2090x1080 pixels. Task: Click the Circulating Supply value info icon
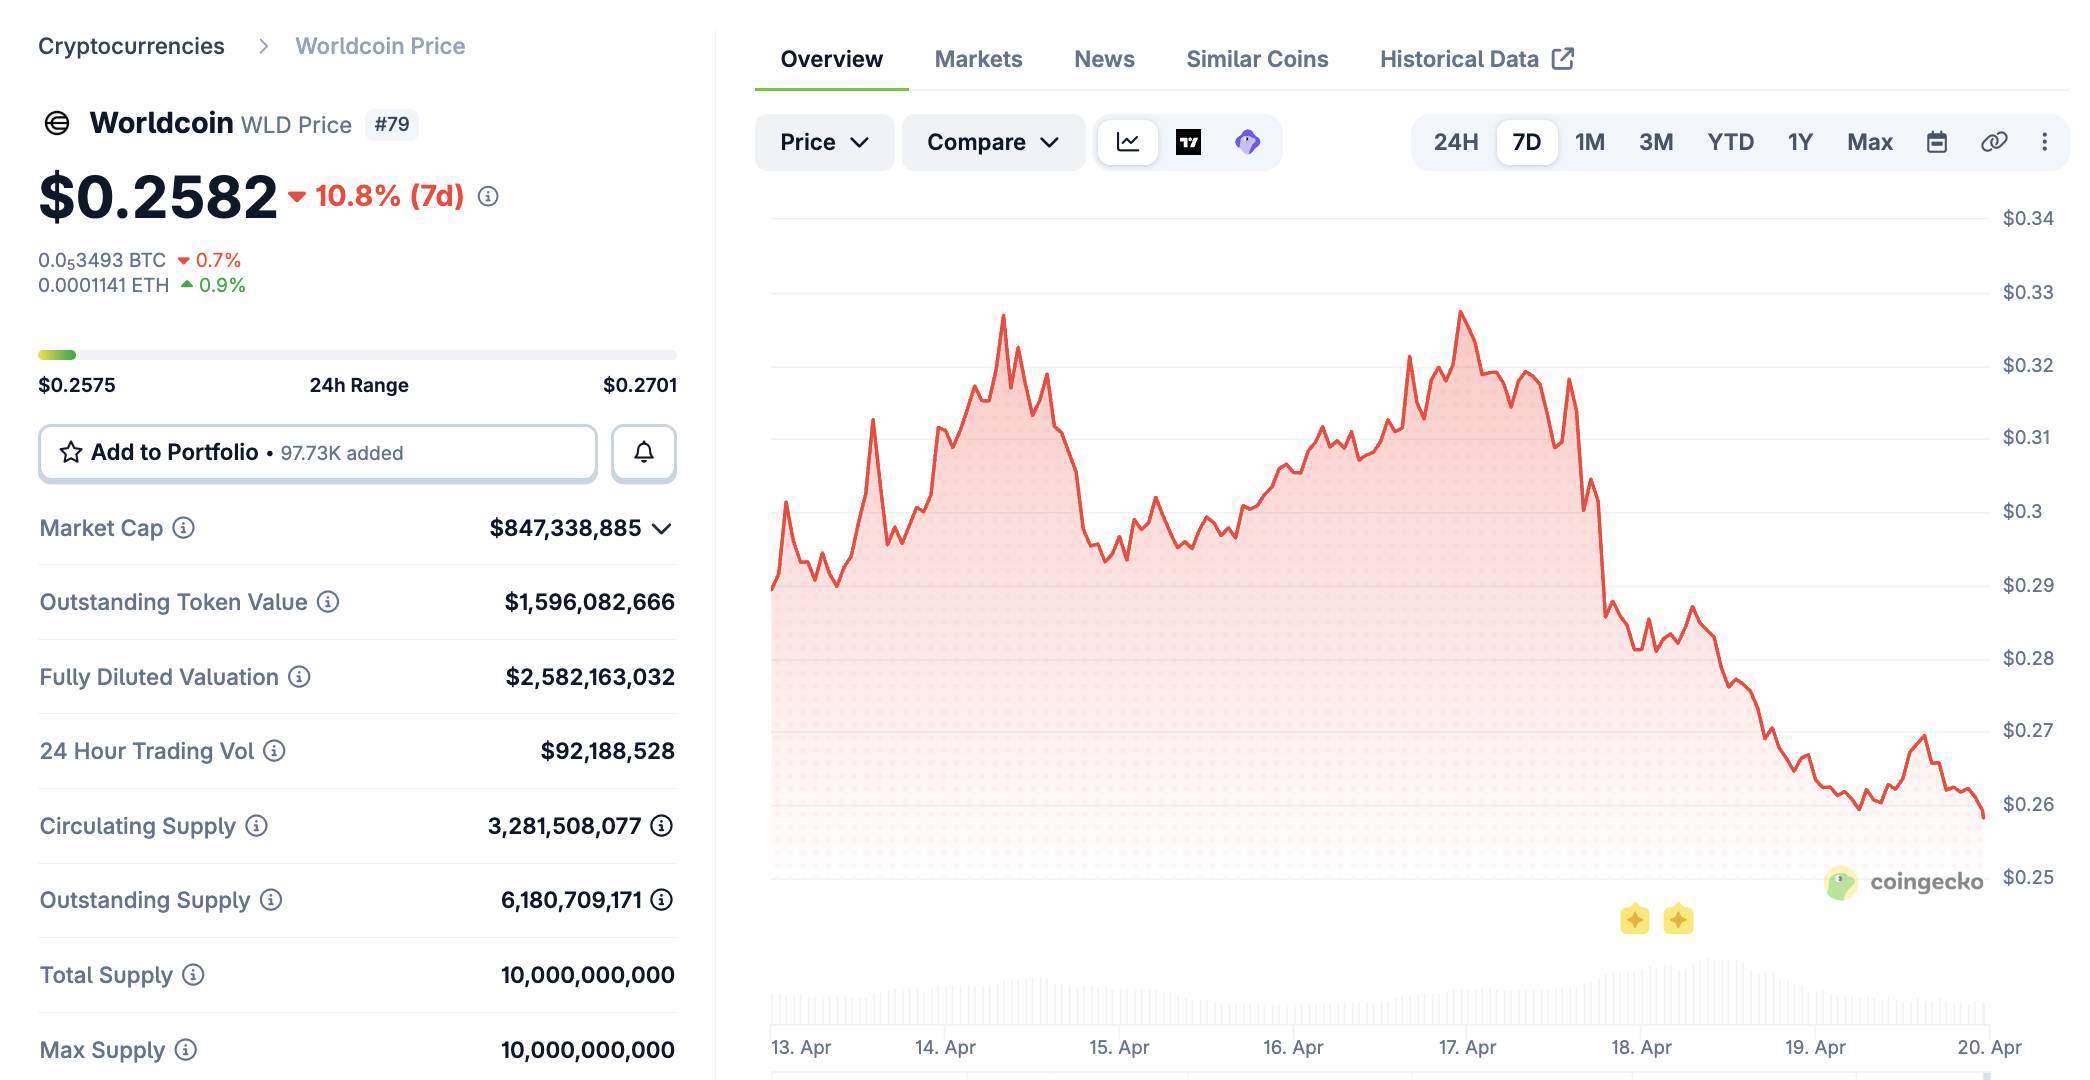click(661, 826)
